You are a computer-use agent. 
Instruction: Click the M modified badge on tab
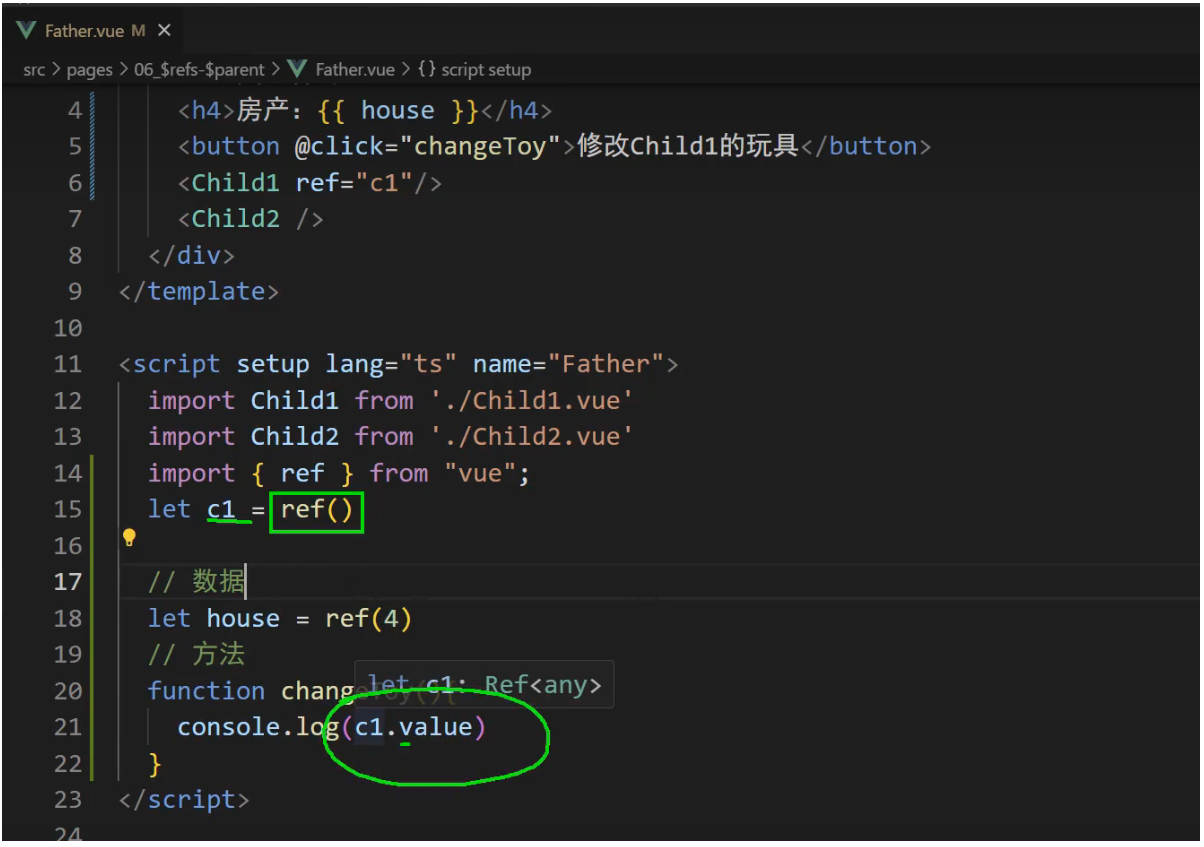coord(139,31)
